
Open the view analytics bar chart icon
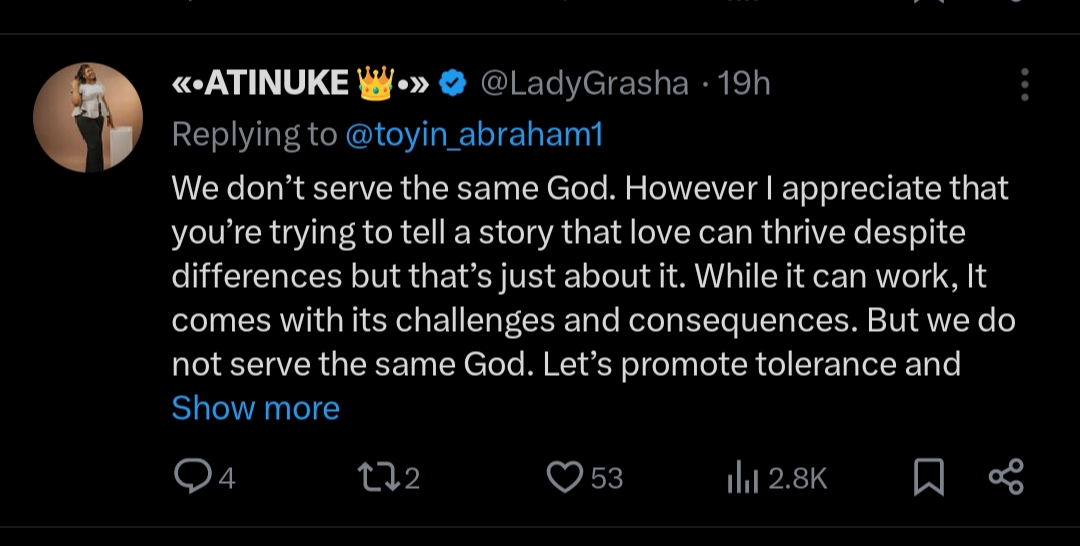tap(742, 479)
